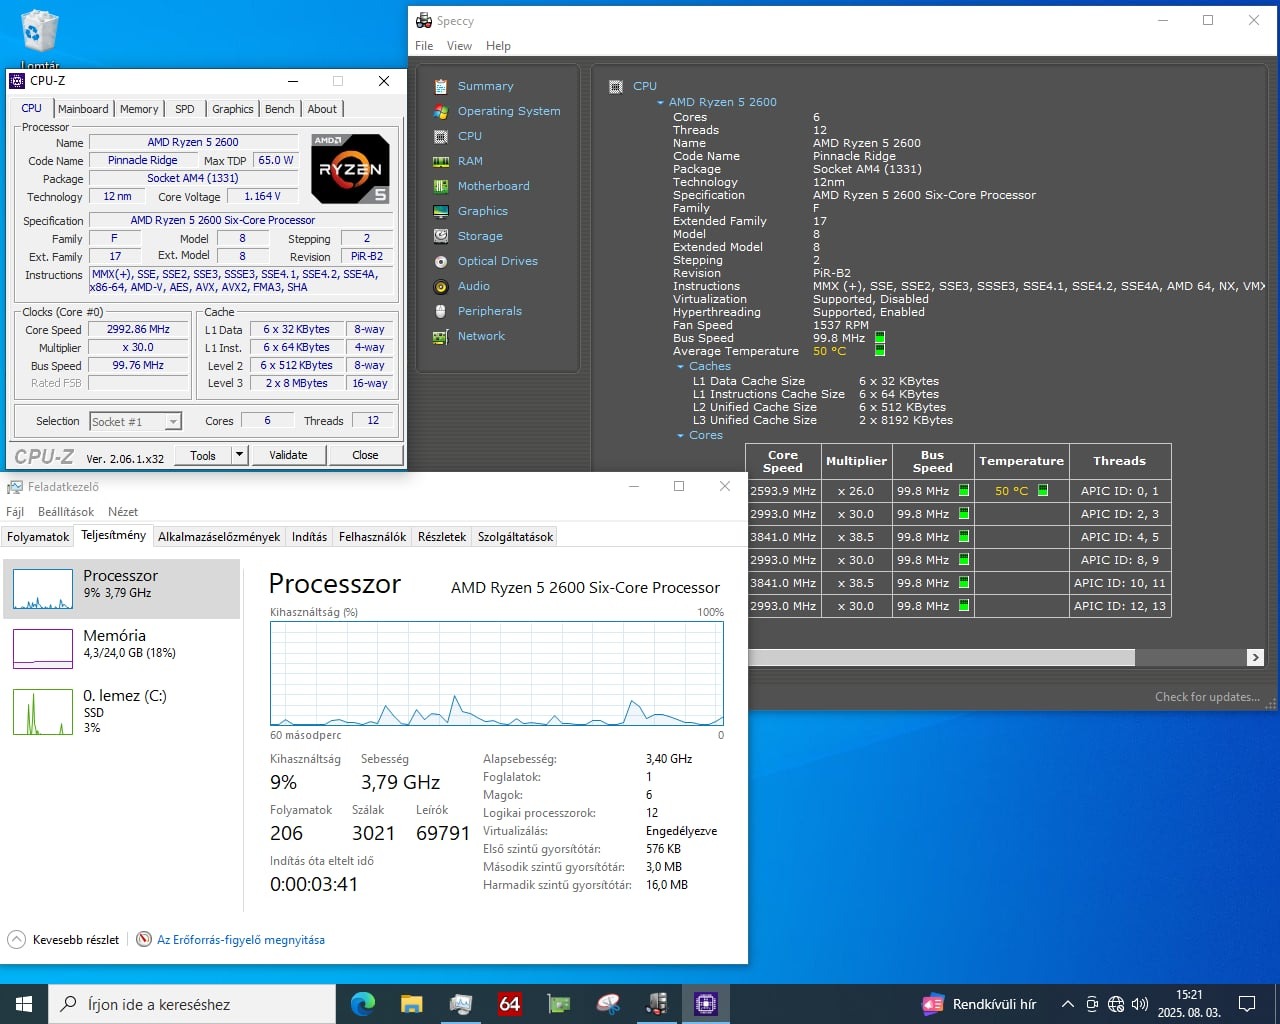Click the Close button in CPU-Z

pos(365,455)
